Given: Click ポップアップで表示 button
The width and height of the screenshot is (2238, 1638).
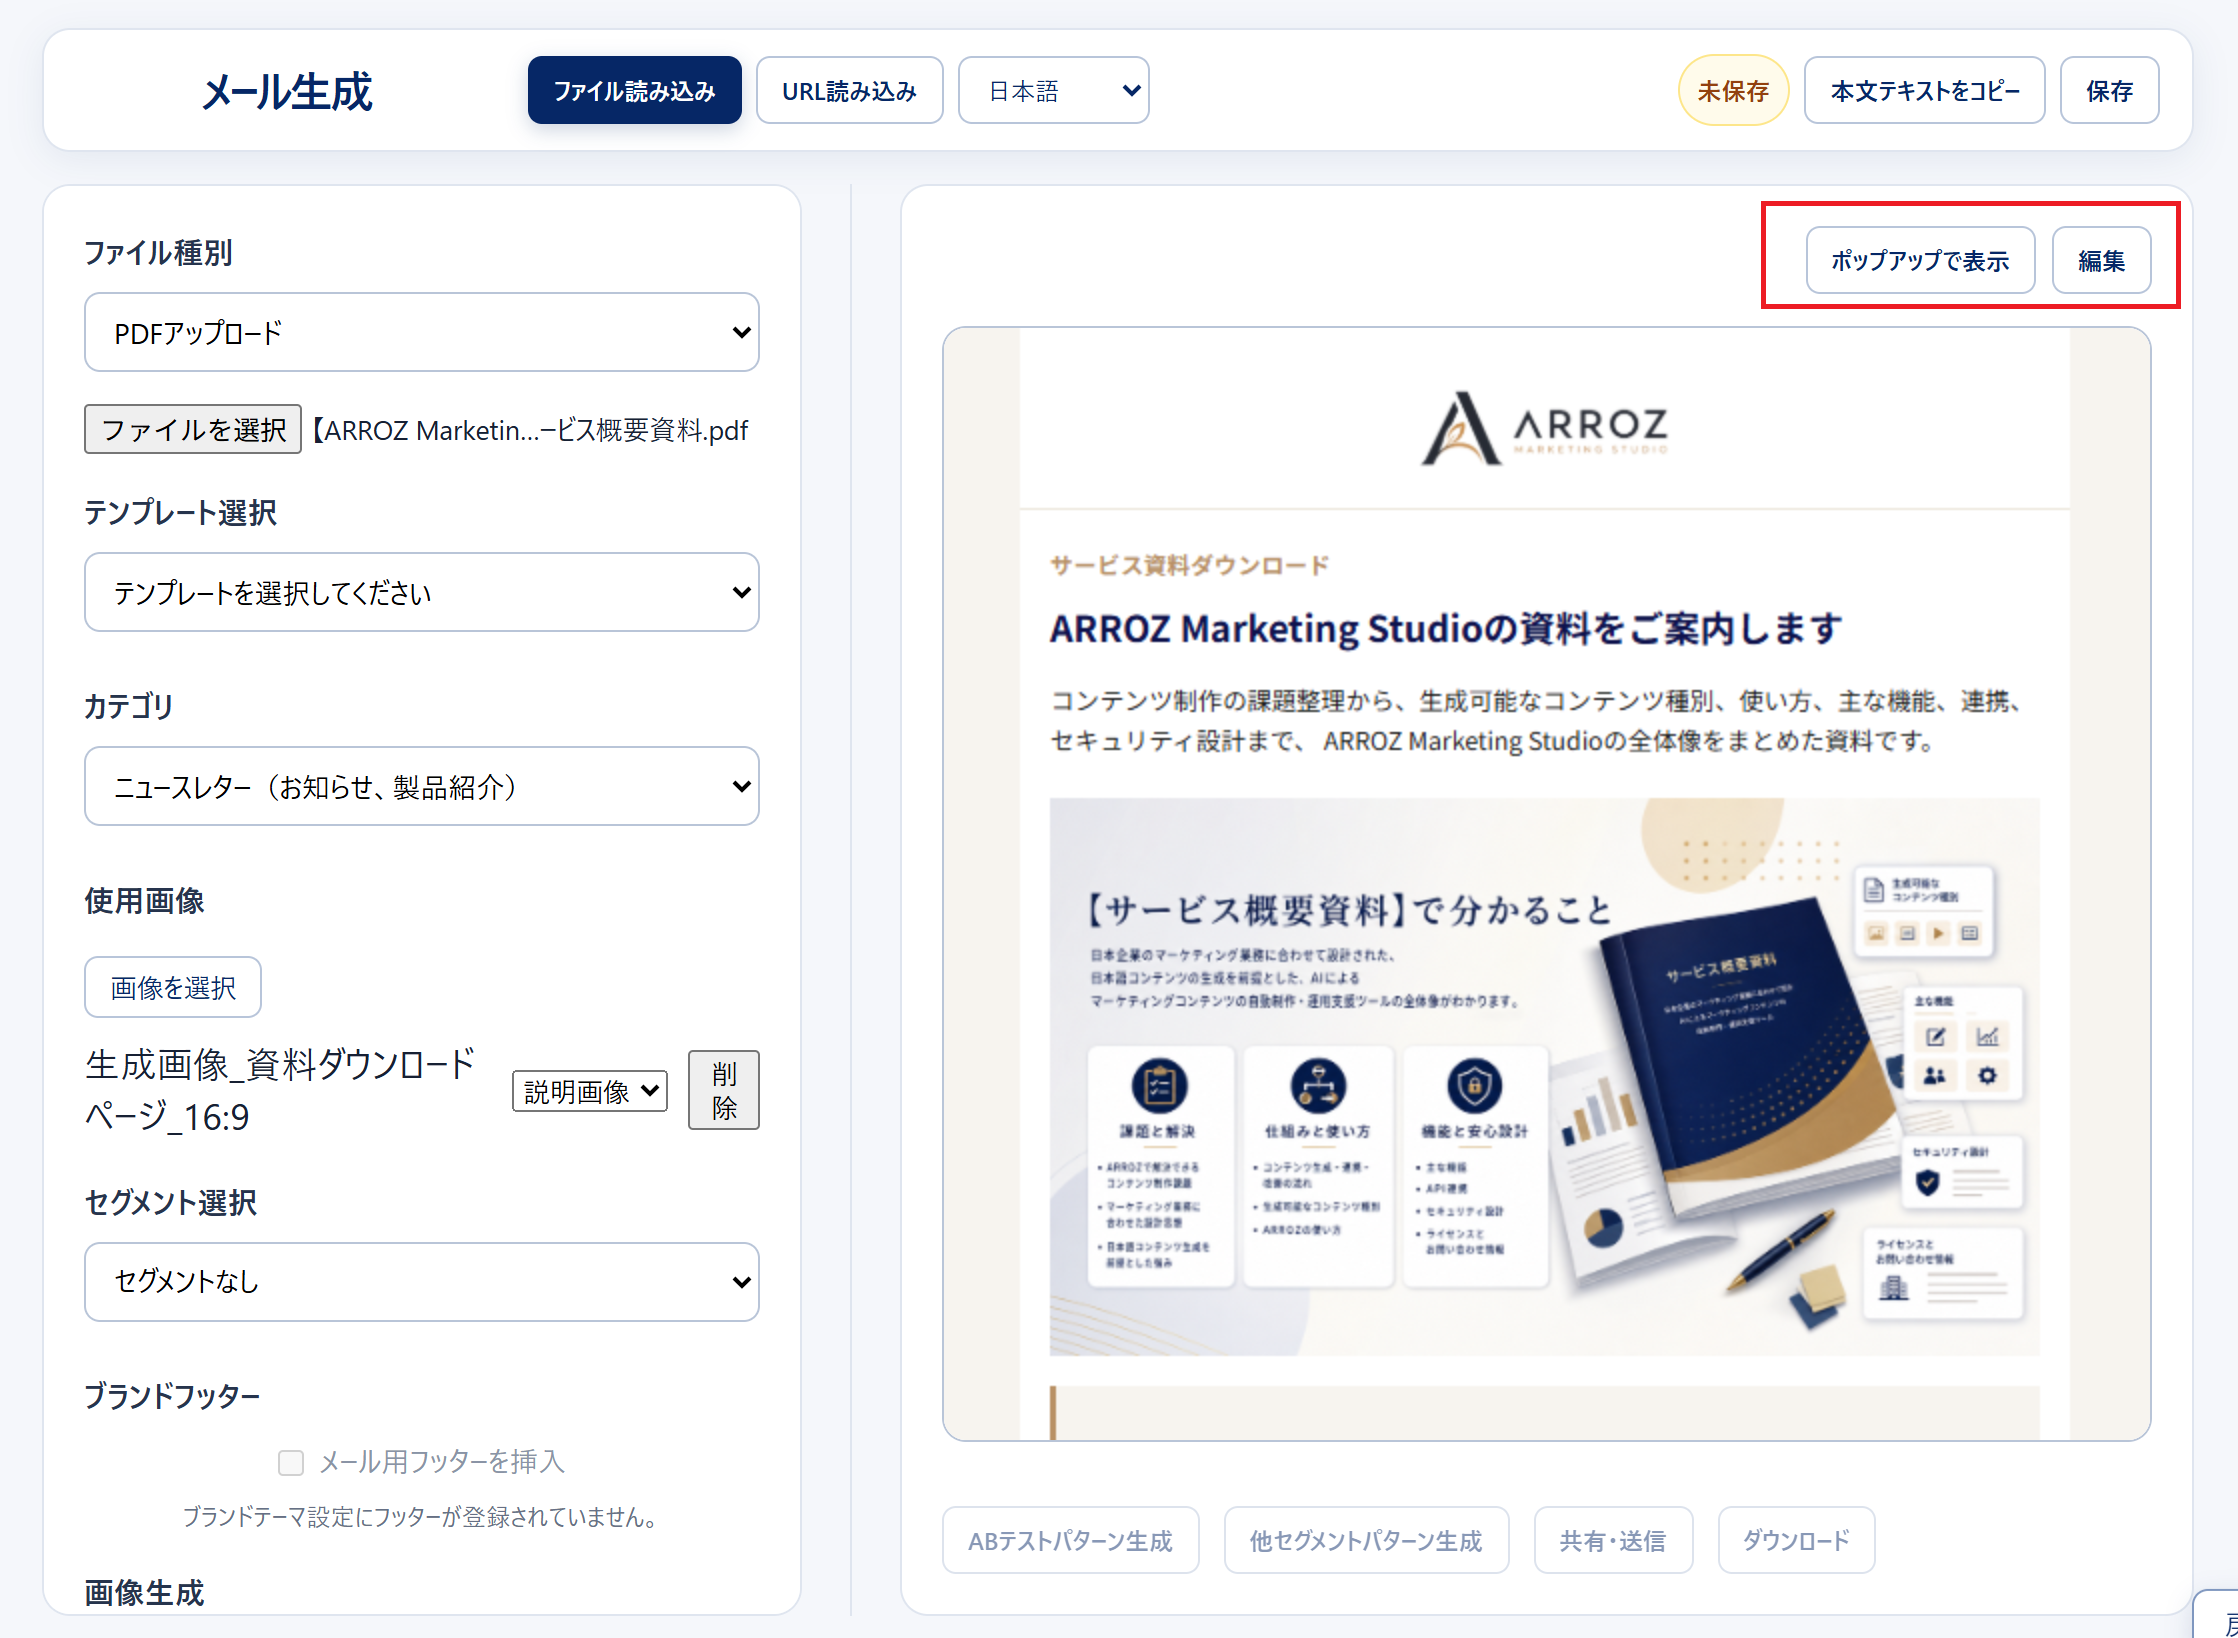Looking at the screenshot, I should click(1920, 260).
